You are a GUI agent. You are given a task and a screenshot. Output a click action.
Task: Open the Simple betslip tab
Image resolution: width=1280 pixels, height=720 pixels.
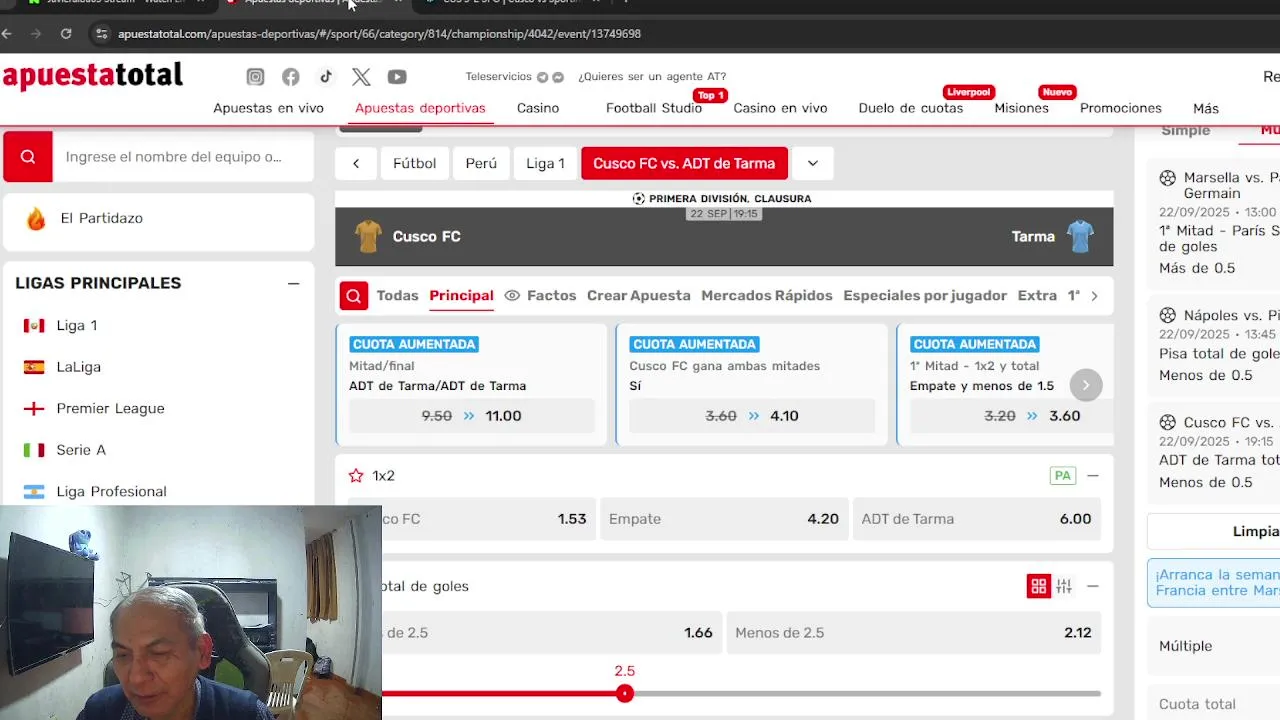(1185, 131)
